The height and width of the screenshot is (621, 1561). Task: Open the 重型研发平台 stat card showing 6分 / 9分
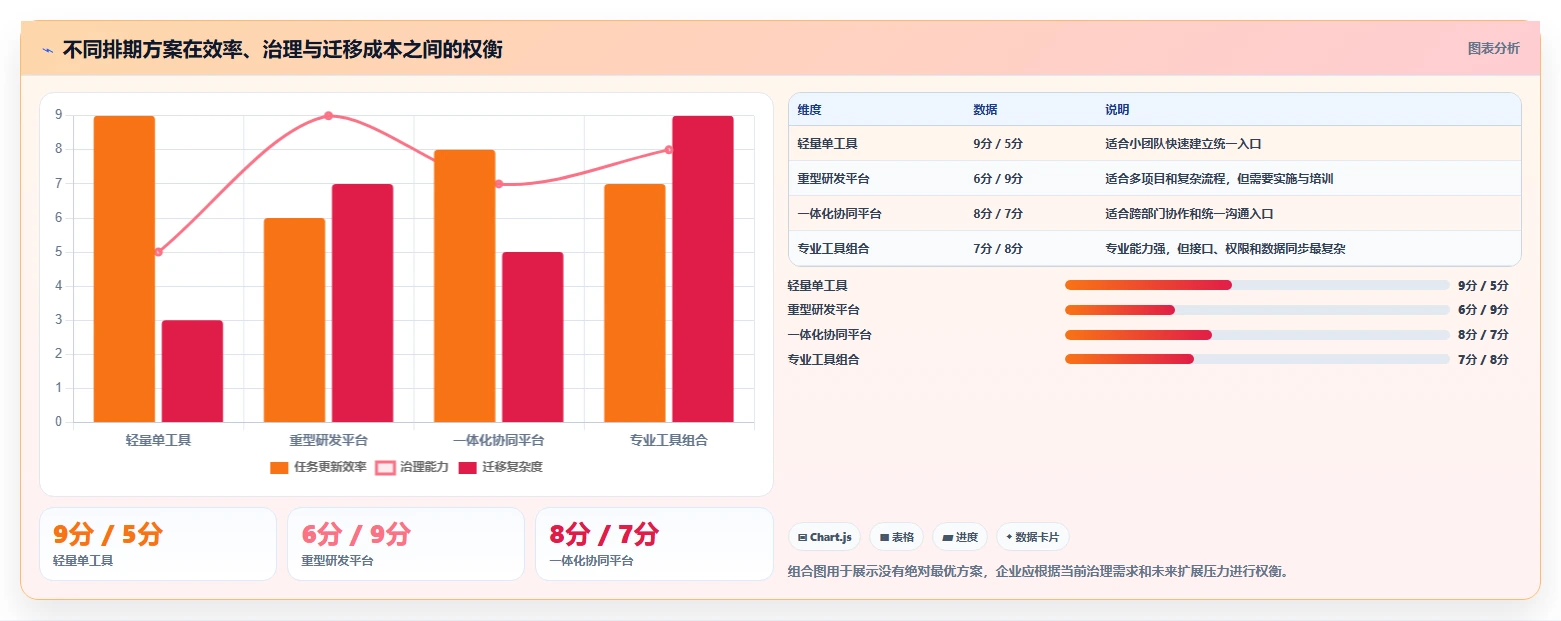pyautogui.click(x=406, y=544)
